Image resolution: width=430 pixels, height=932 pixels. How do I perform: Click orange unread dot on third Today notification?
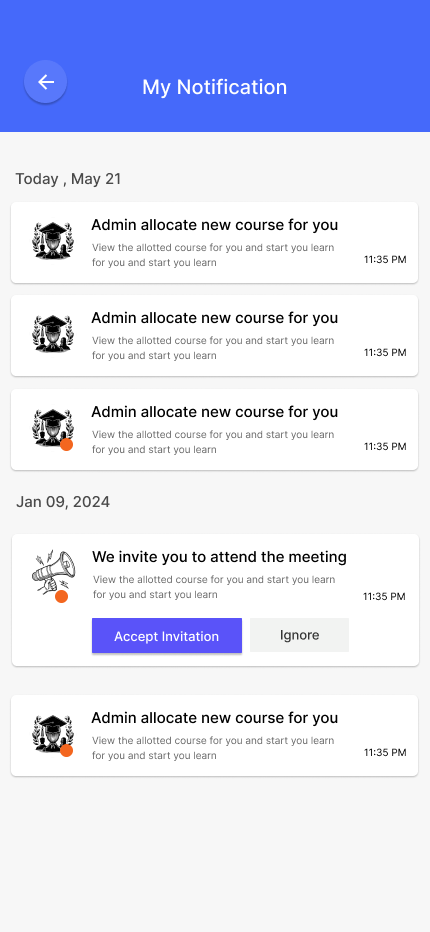click(x=67, y=445)
